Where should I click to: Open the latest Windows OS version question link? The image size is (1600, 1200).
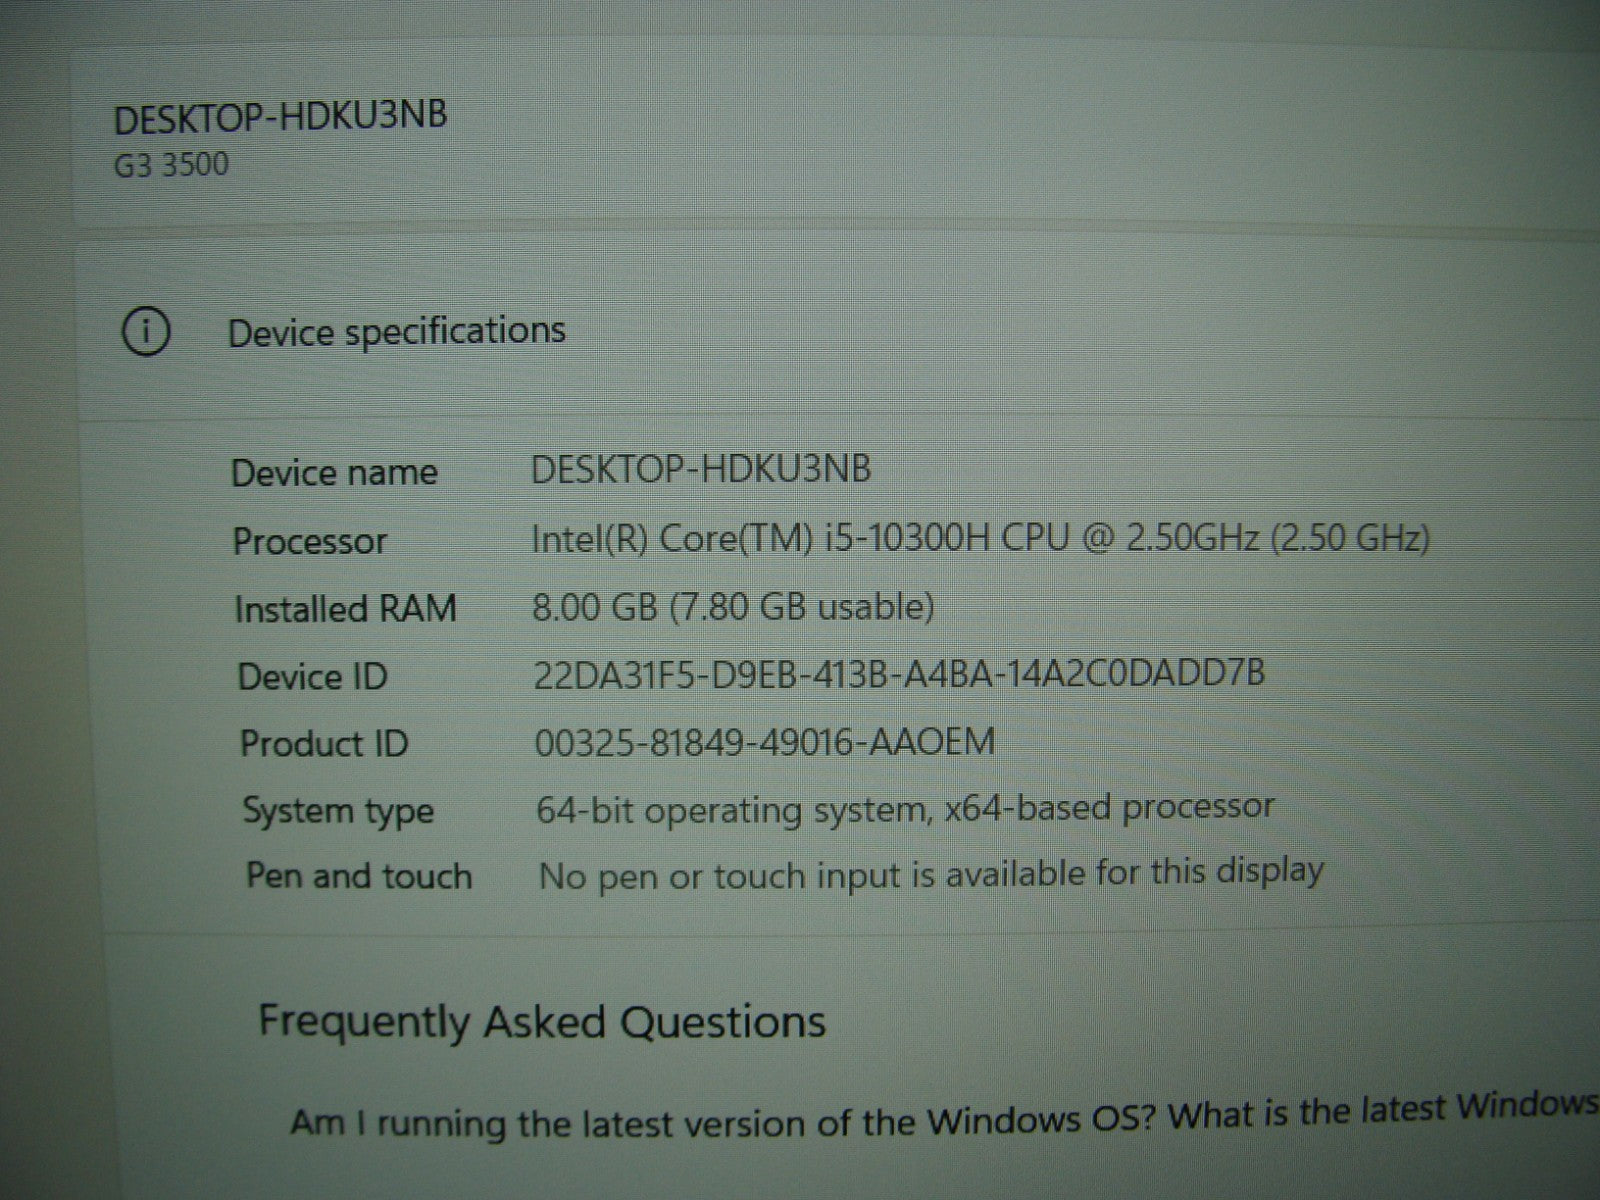[x=945, y=1114]
